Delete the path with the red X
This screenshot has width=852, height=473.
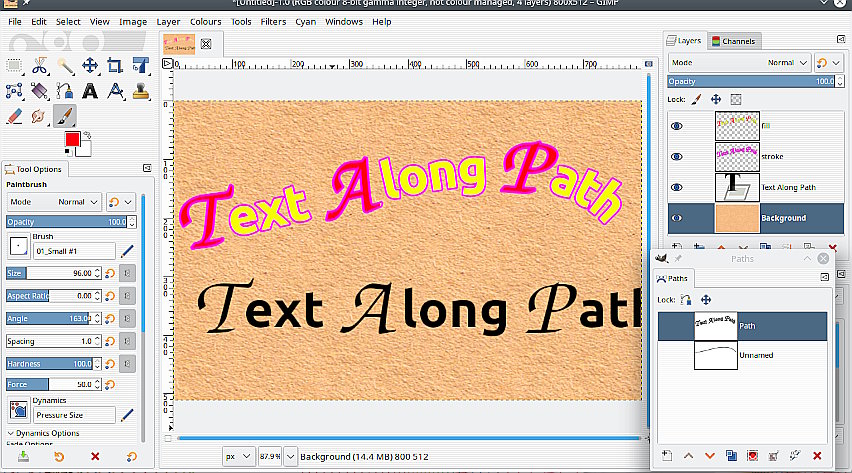[x=817, y=456]
